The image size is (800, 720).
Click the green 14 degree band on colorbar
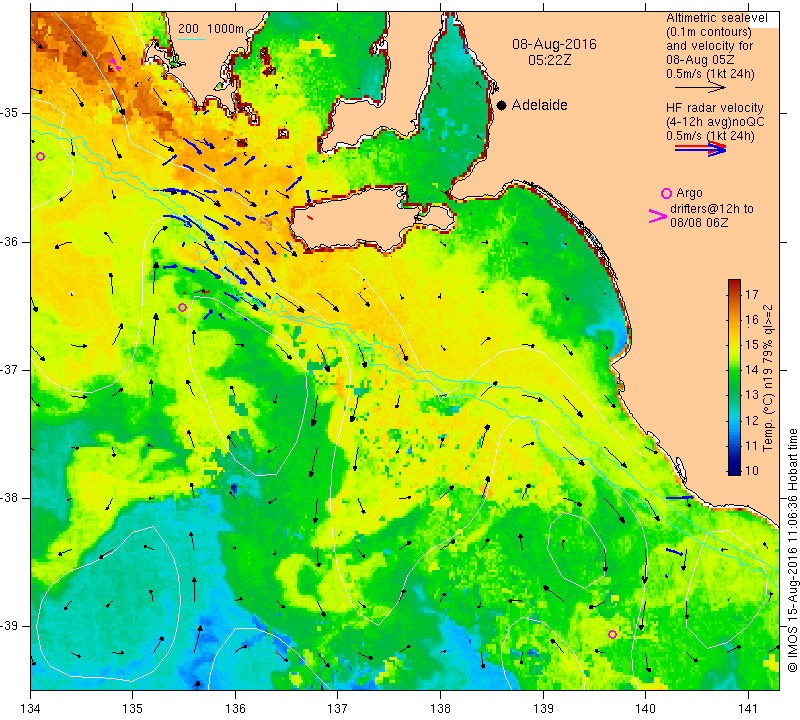pos(734,369)
